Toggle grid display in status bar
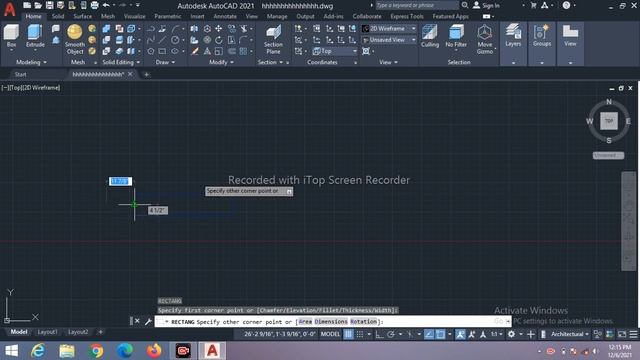Screen dimensions: 640x360 (348, 334)
